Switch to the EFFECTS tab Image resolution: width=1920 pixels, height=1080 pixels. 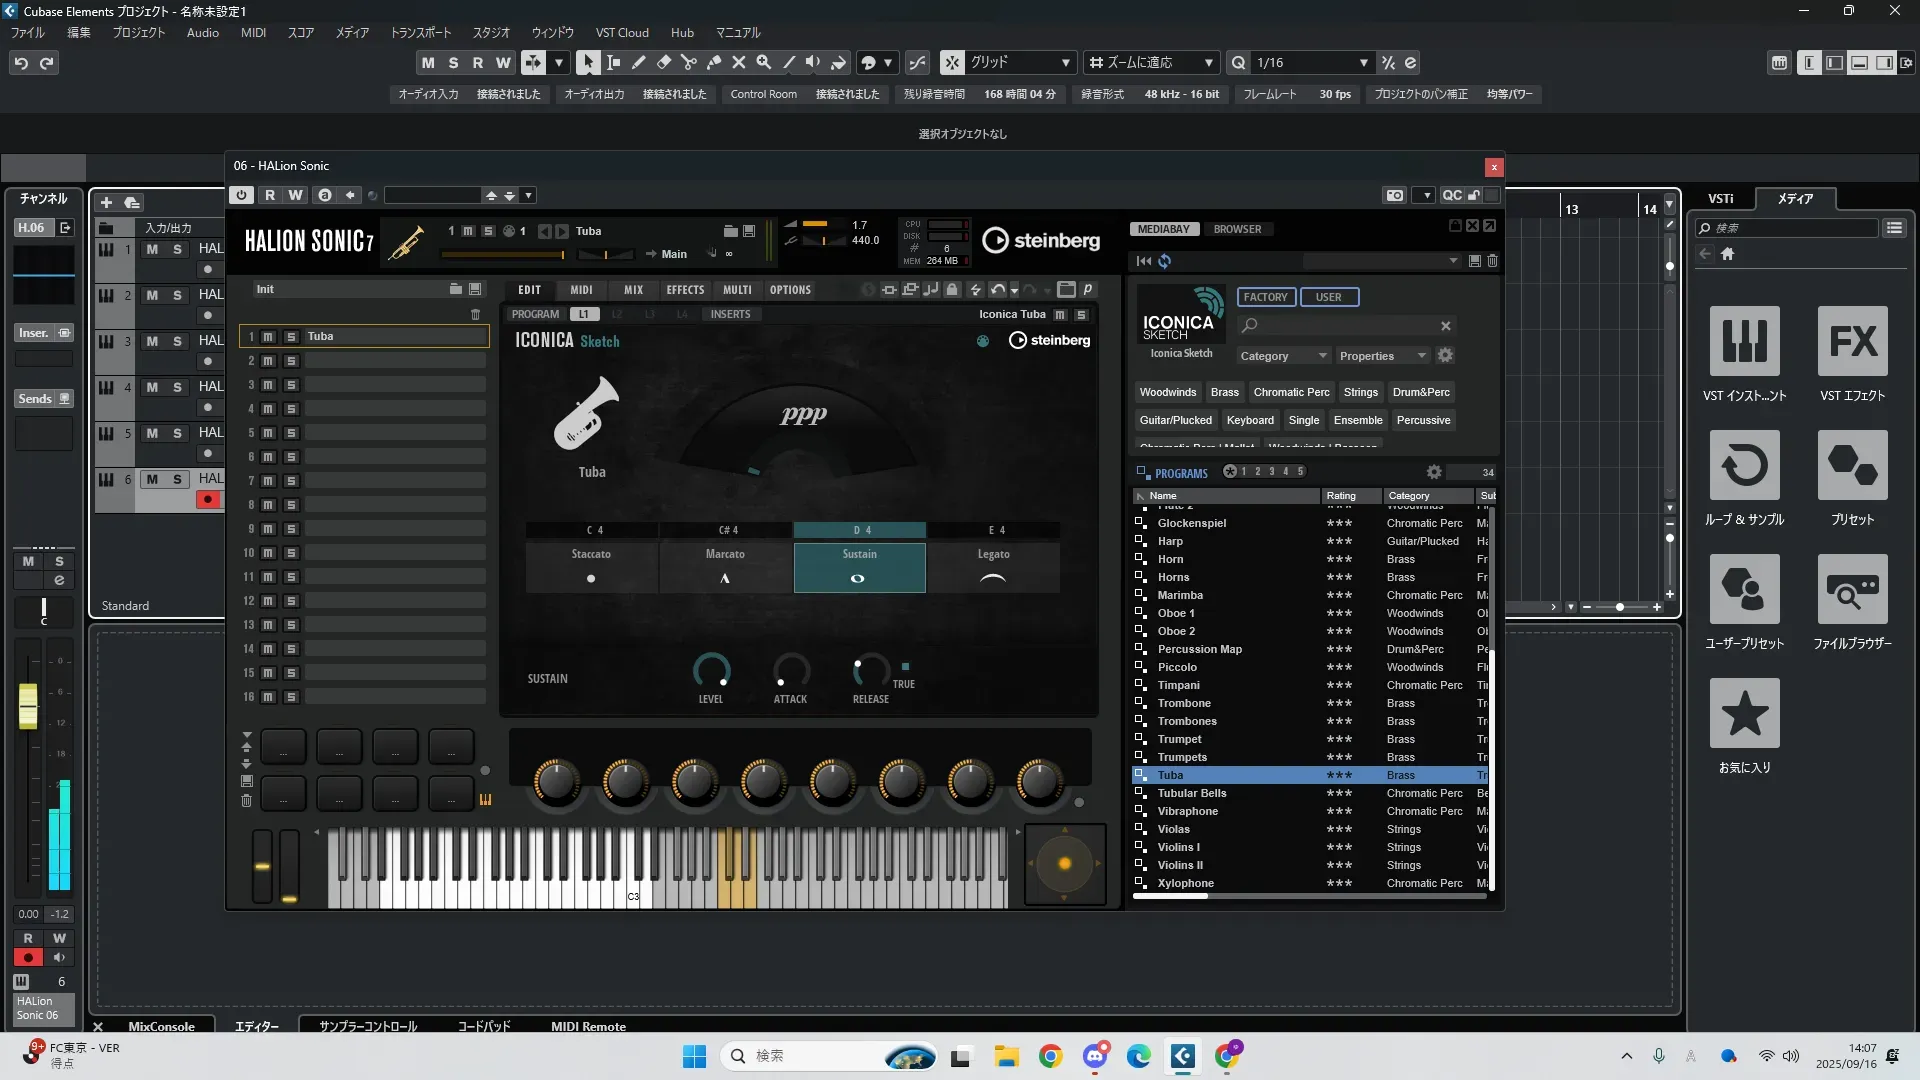pos(685,290)
